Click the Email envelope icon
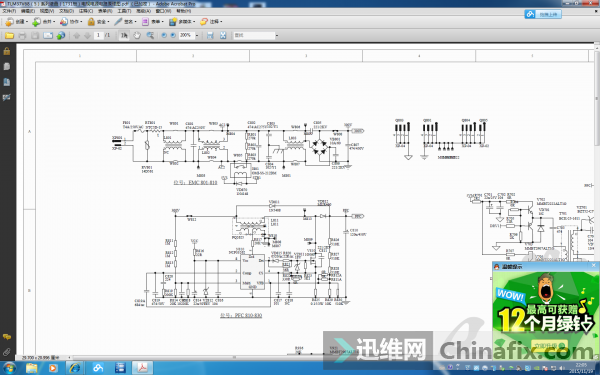The image size is (600, 375). pyautogui.click(x=48, y=36)
